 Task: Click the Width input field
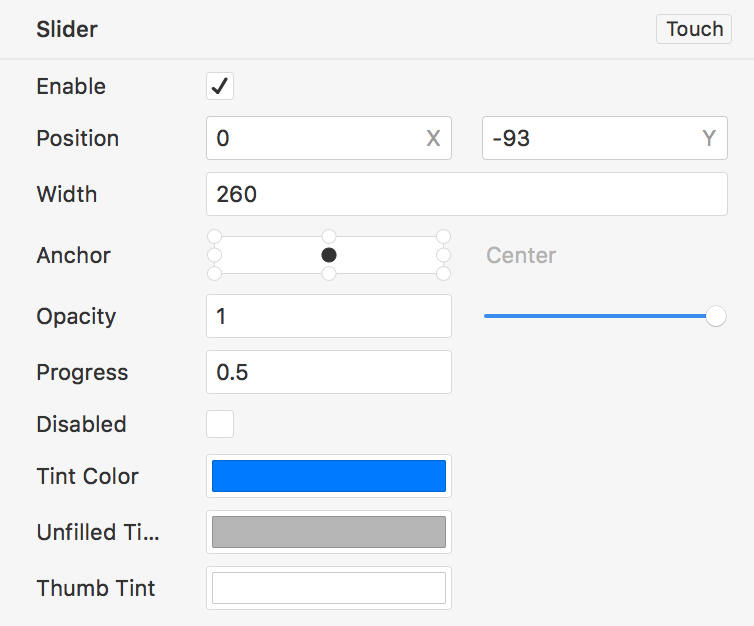(x=466, y=194)
